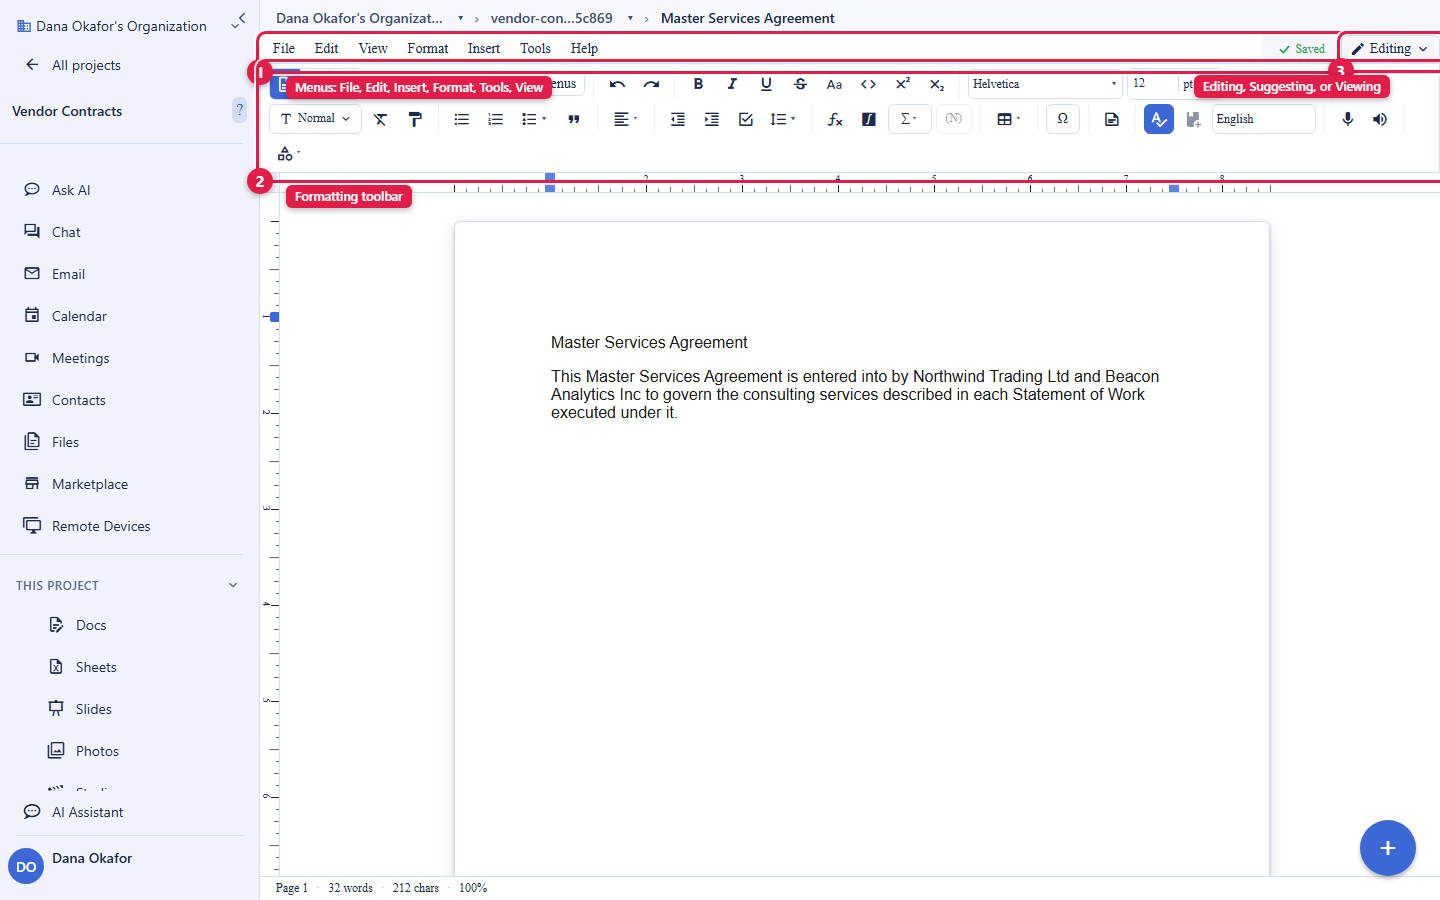Go back to All projects

point(73,65)
